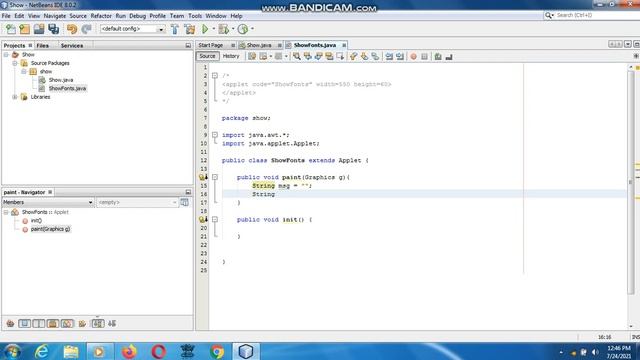Select init() in Navigator
The image size is (640, 360).
pyautogui.click(x=36, y=221)
